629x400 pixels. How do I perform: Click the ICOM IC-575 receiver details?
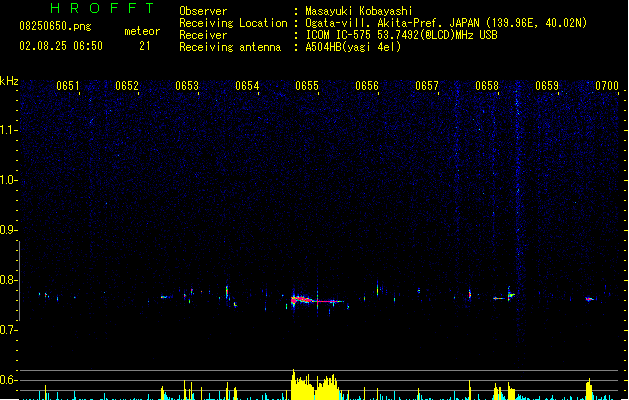[x=401, y=35]
